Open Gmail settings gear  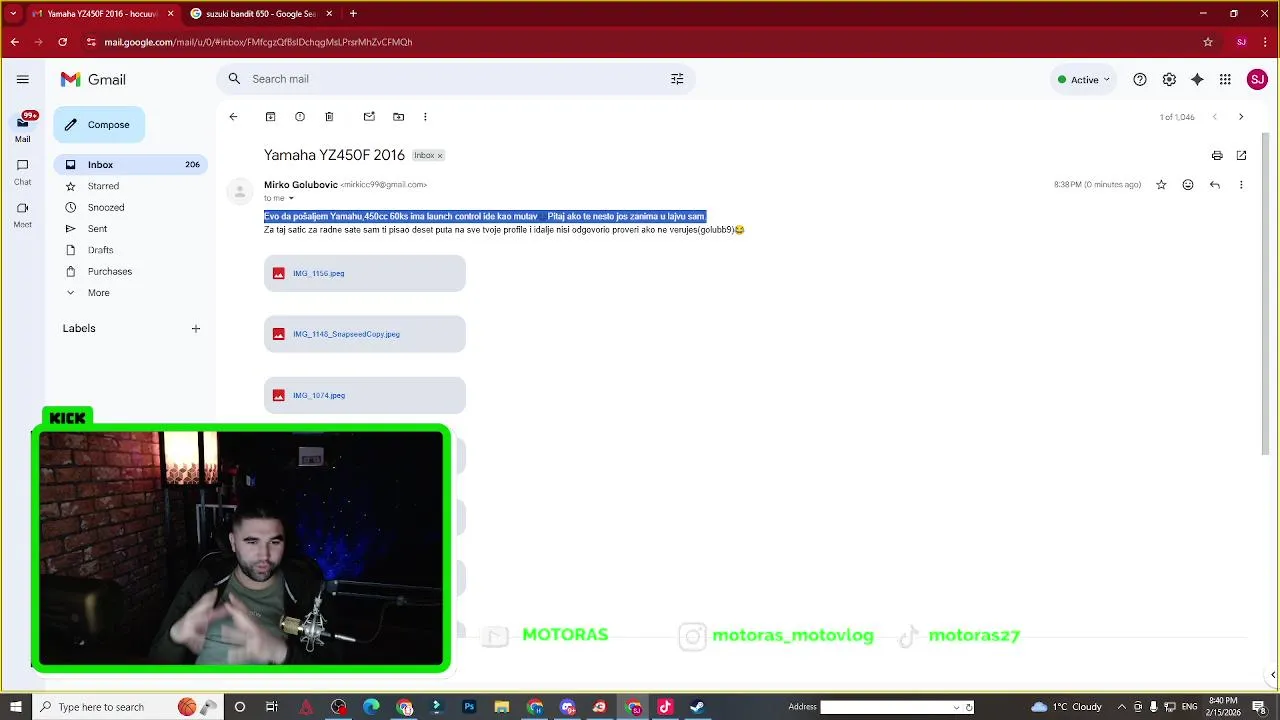[1169, 79]
